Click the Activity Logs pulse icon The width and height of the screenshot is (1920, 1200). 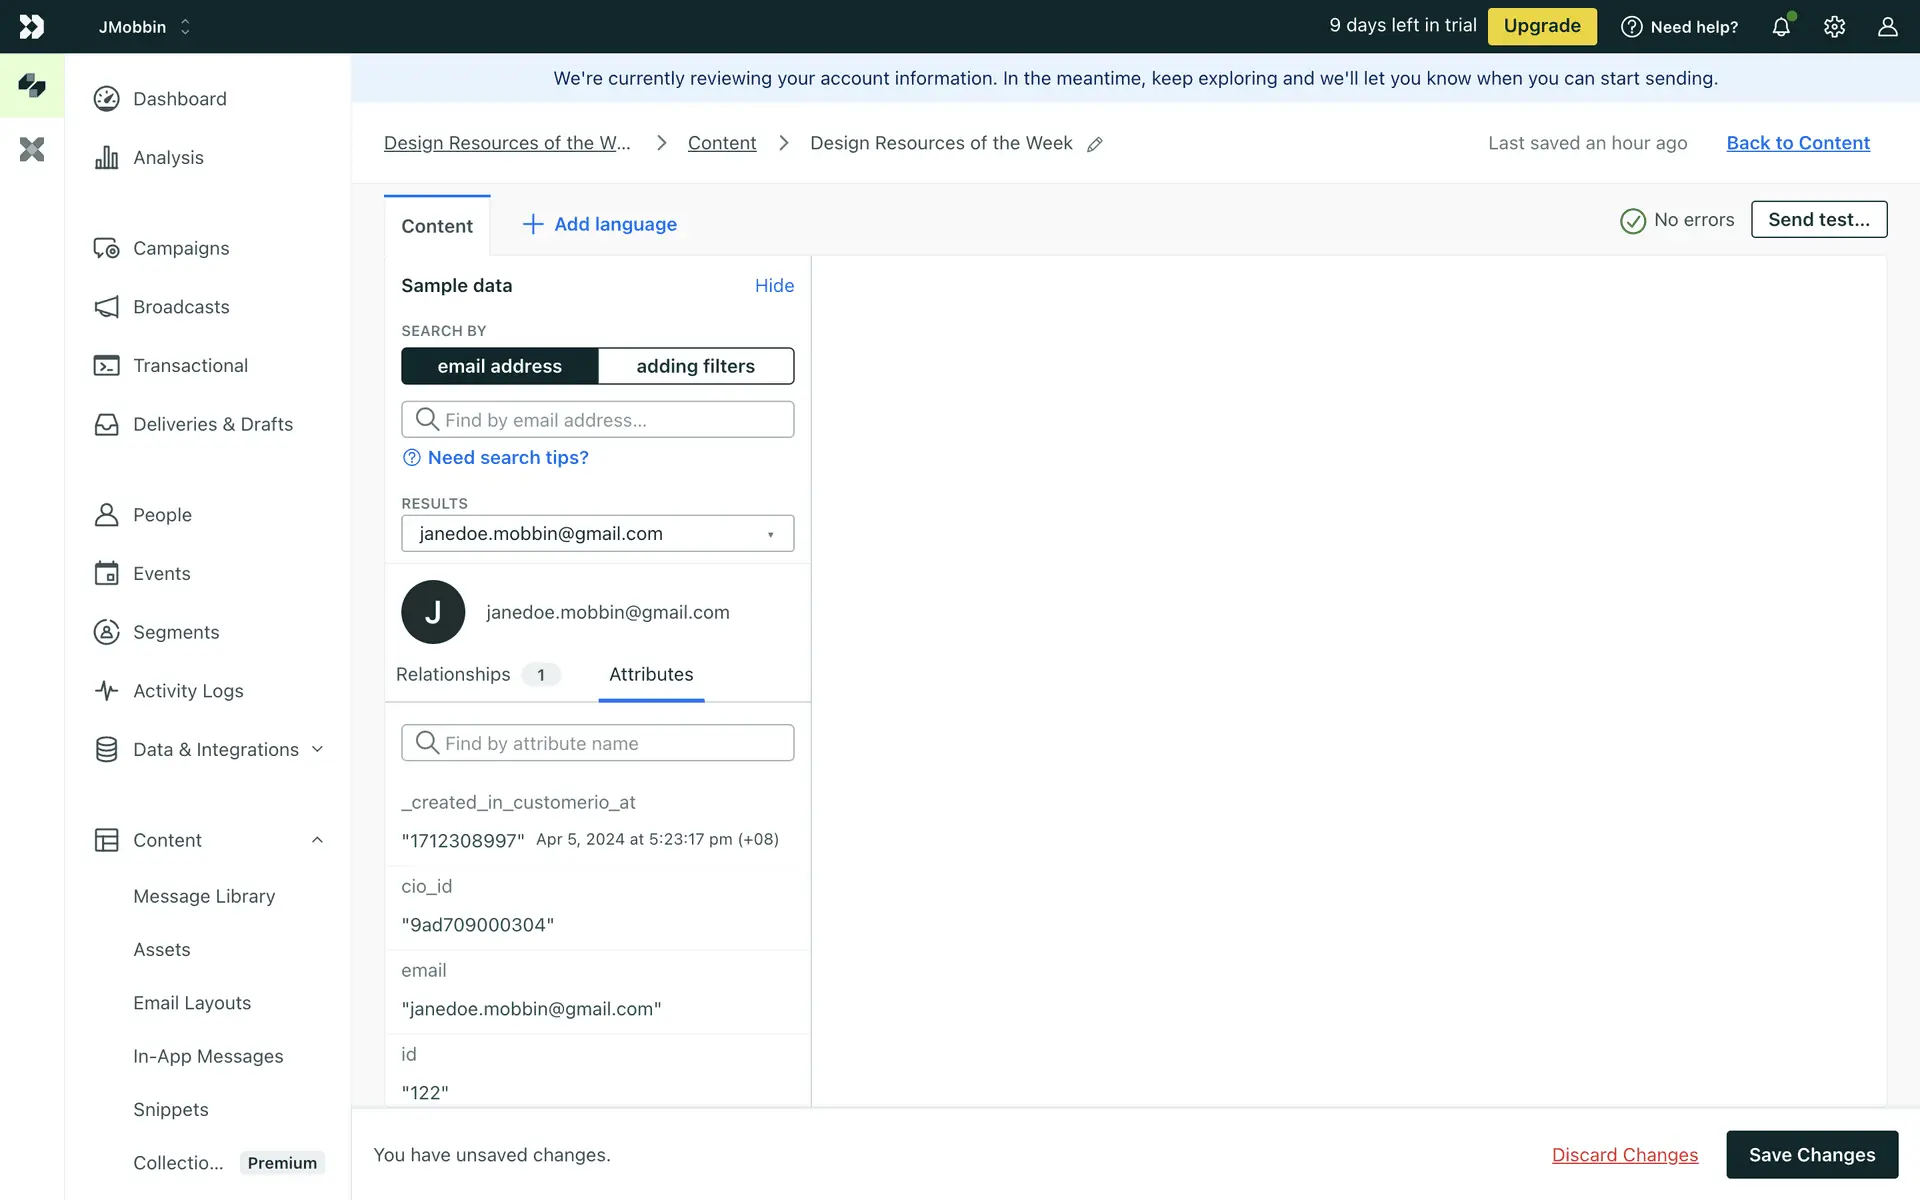pyautogui.click(x=106, y=691)
